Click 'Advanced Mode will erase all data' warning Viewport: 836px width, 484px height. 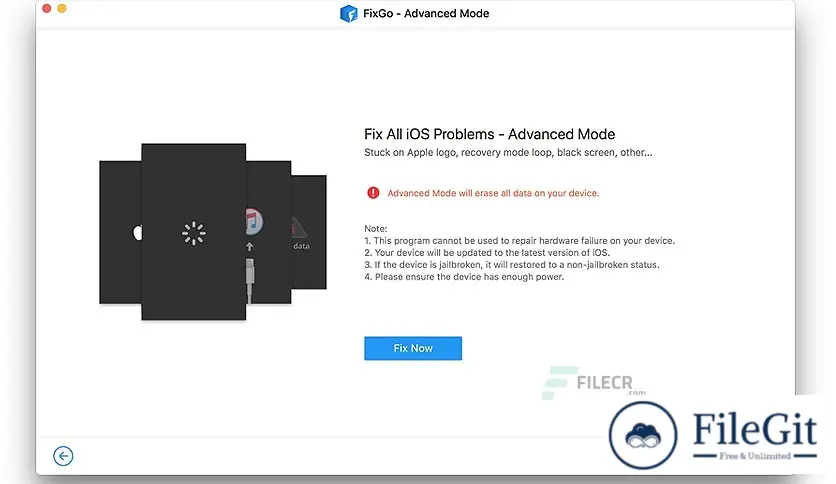(x=493, y=193)
